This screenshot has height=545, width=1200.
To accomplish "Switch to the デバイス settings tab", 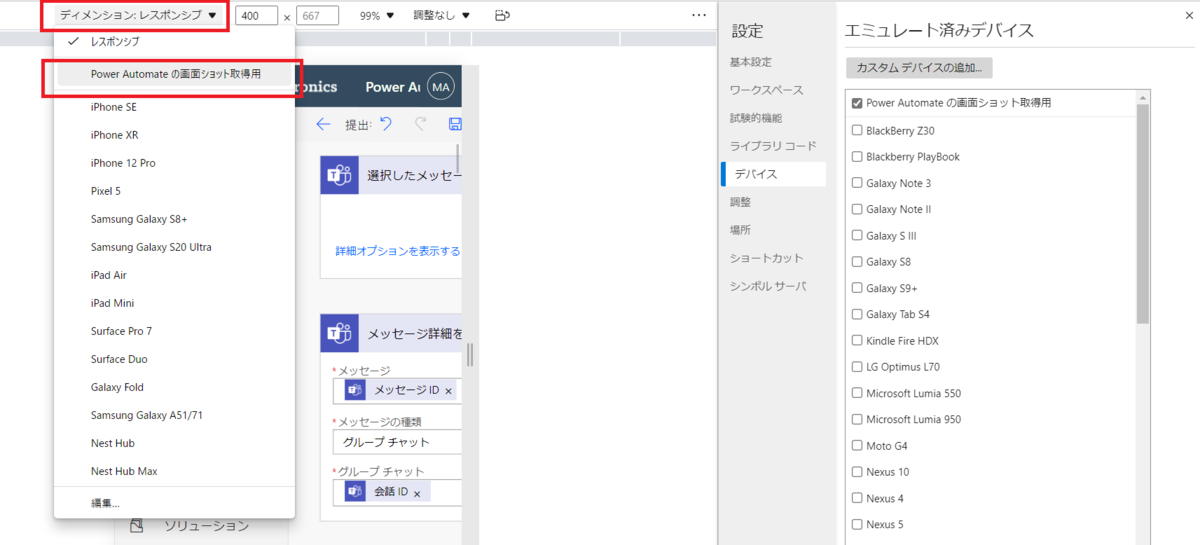I will 774,174.
